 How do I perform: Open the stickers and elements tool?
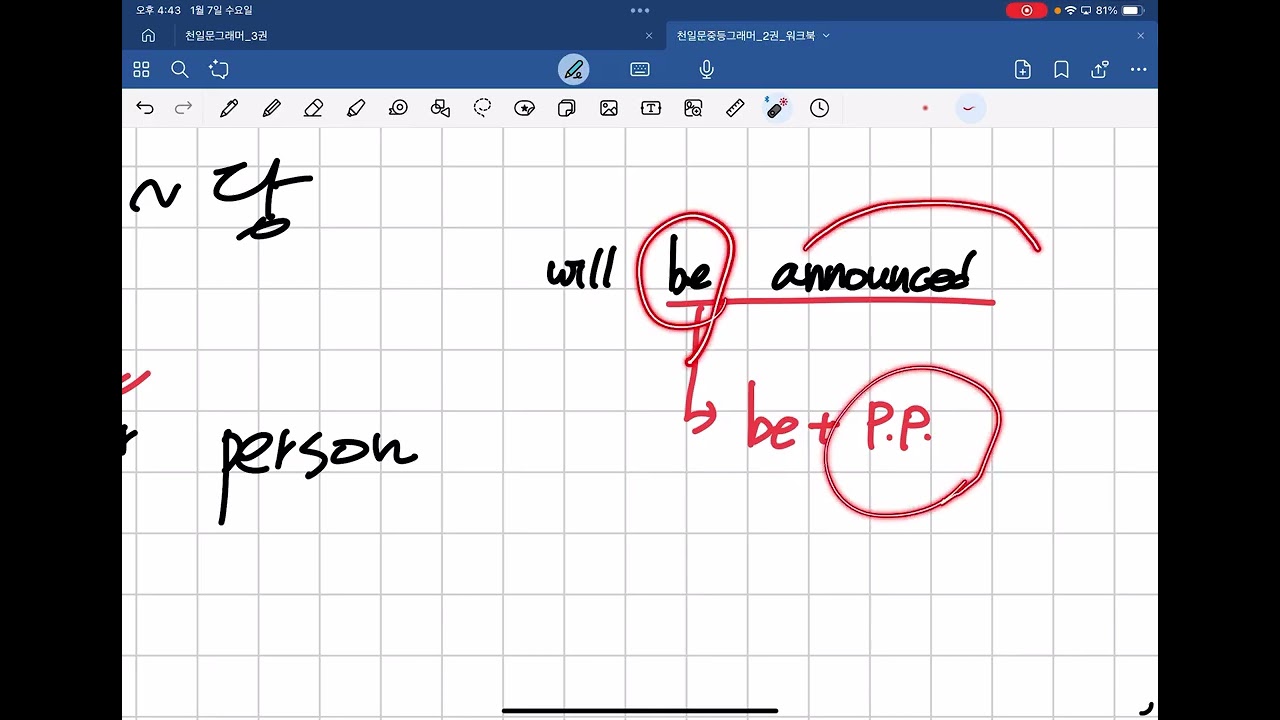click(524, 108)
